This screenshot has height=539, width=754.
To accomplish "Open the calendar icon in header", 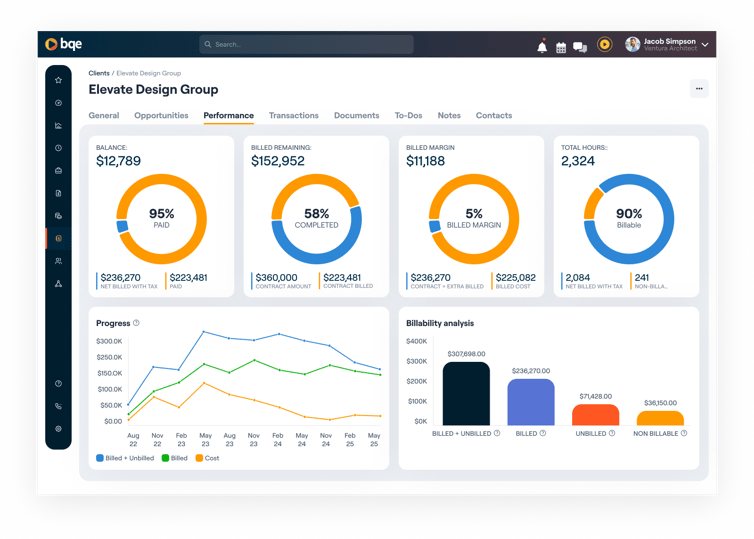I will tap(561, 47).
